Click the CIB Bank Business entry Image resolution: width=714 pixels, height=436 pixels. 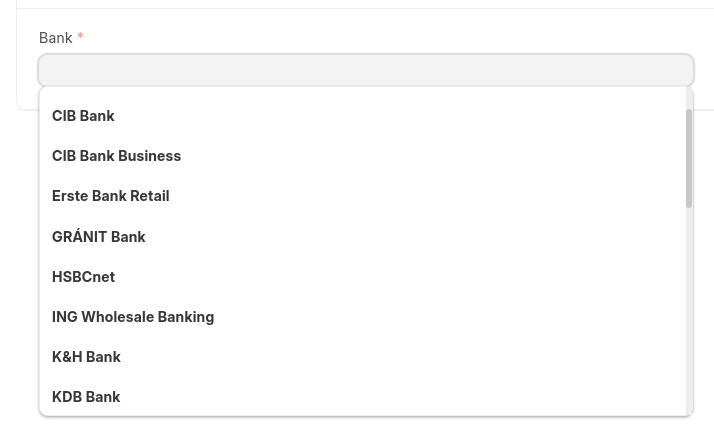point(116,156)
